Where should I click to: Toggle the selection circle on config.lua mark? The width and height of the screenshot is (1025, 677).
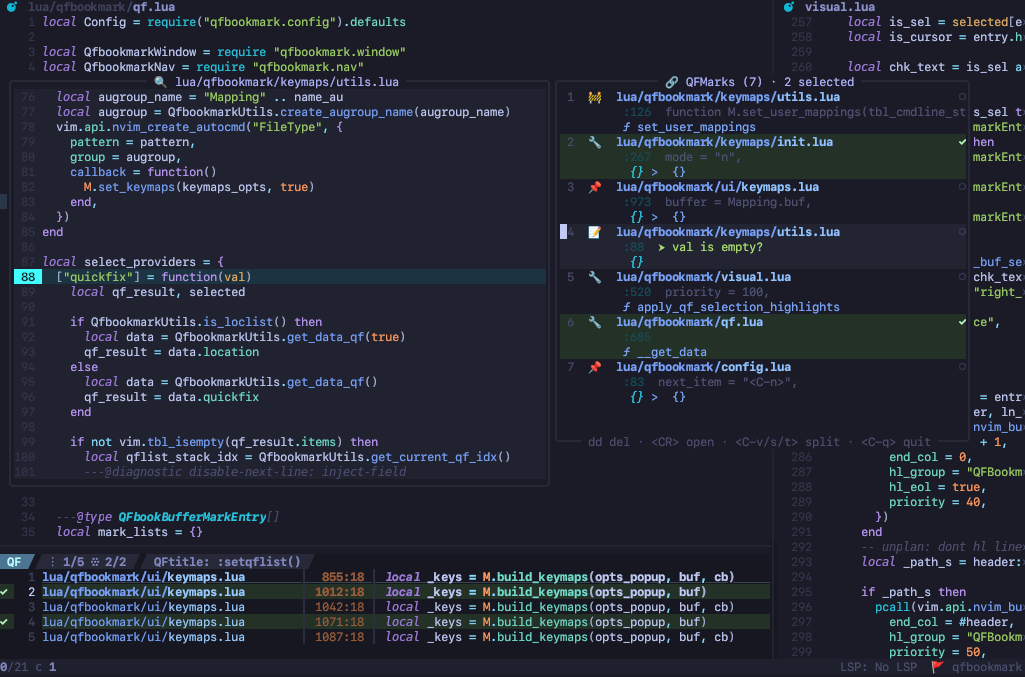pyautogui.click(x=962, y=367)
